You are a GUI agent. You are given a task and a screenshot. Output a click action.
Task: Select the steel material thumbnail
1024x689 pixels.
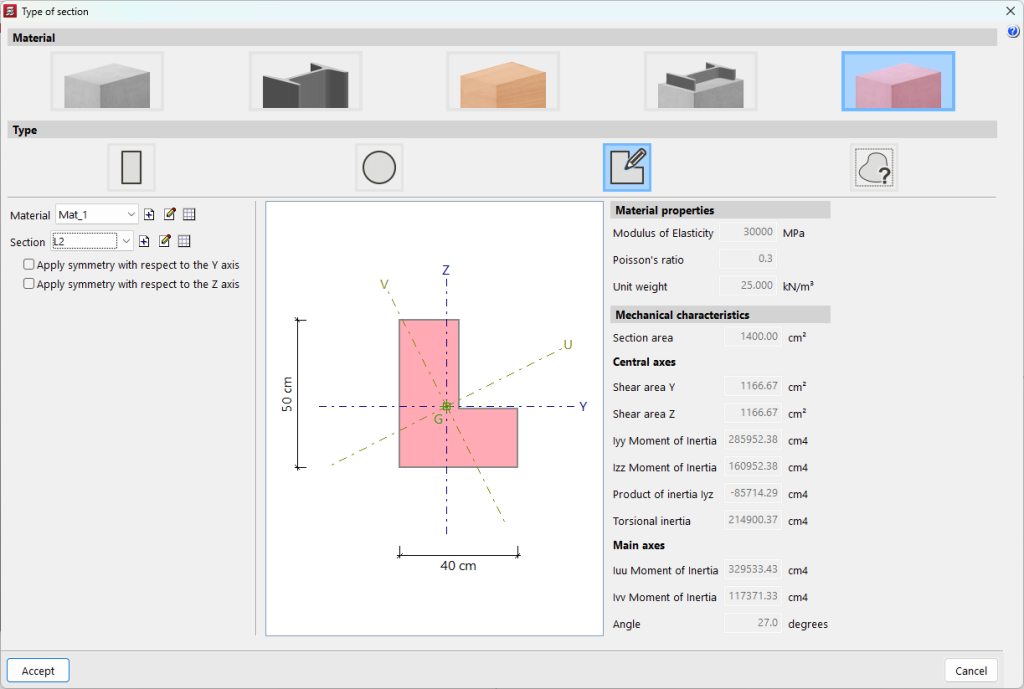tap(306, 80)
